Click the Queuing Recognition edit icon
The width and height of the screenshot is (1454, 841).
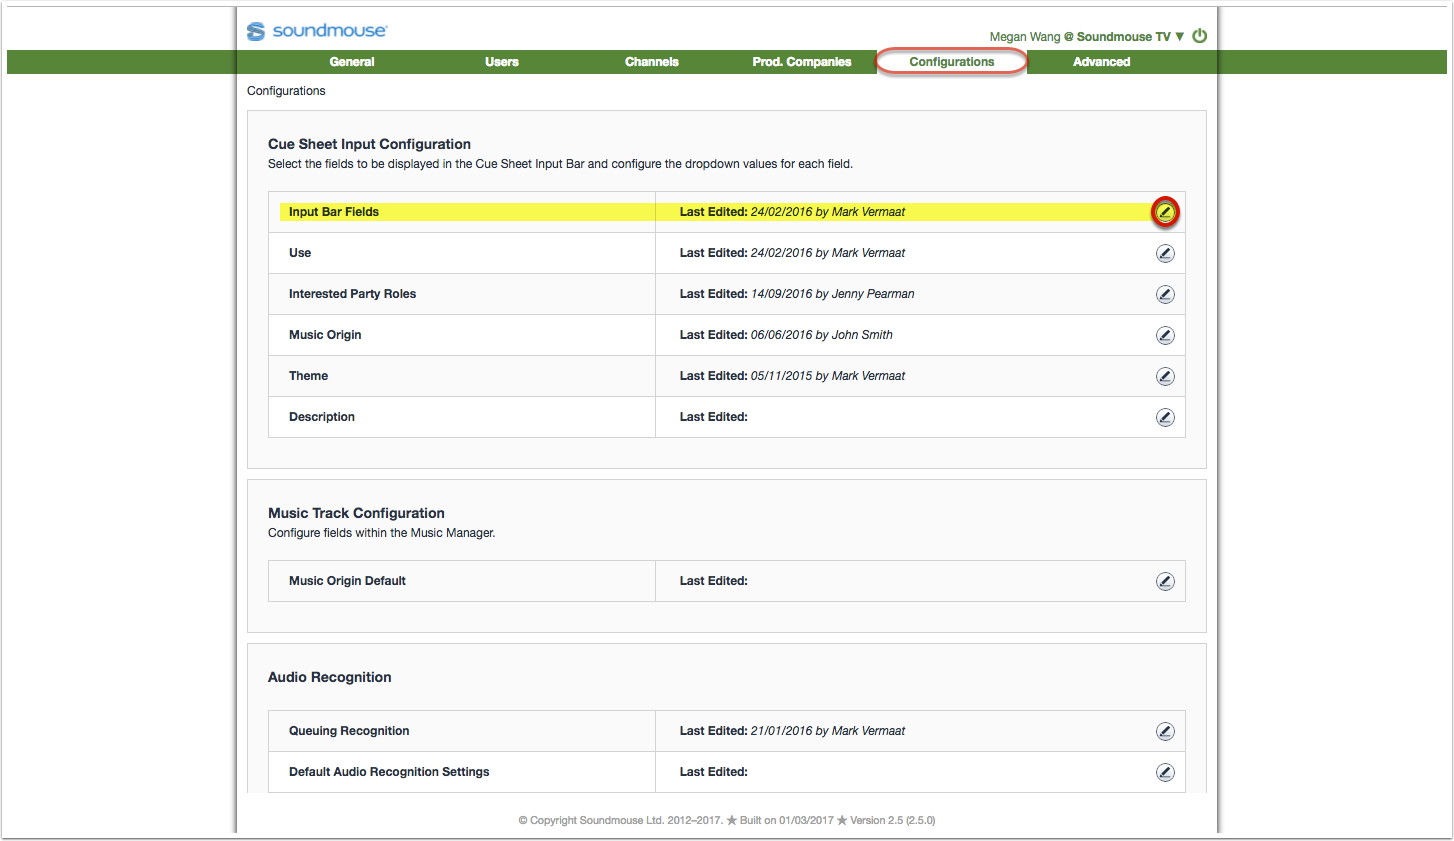pos(1165,731)
